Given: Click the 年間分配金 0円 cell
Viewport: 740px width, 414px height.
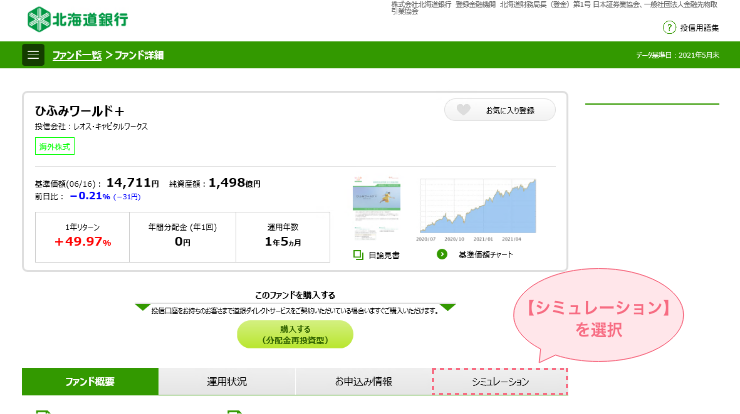Looking at the screenshot, I should tap(183, 237).
